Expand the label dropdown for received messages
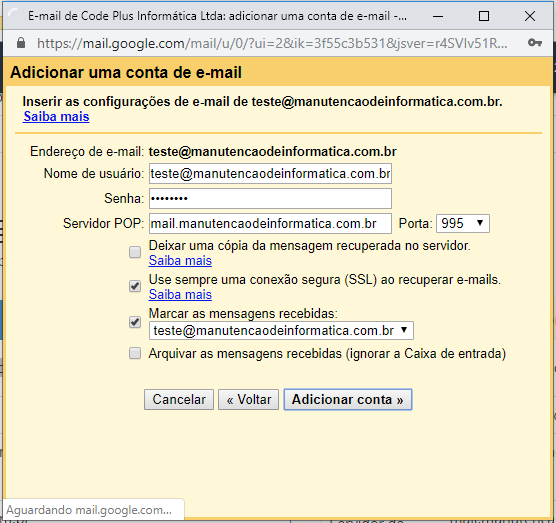 coord(281,330)
